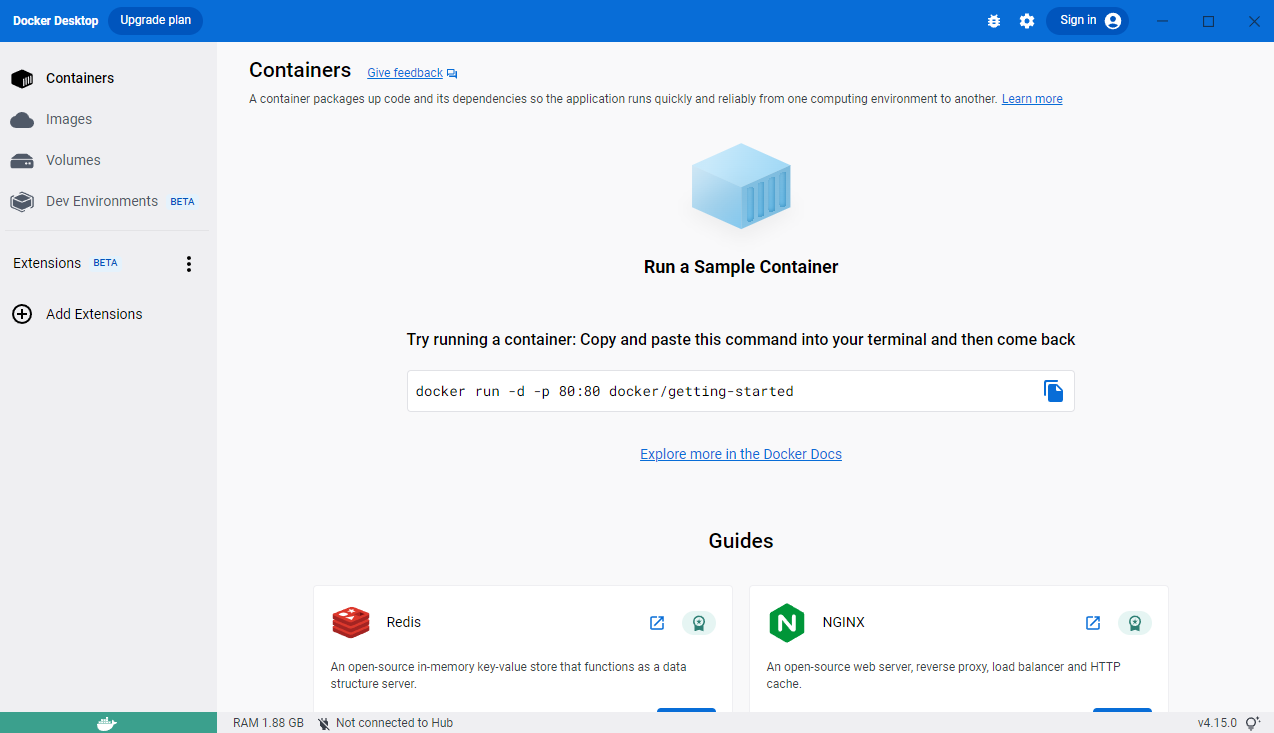Copy the docker run command
The image size is (1274, 733).
(x=1053, y=391)
